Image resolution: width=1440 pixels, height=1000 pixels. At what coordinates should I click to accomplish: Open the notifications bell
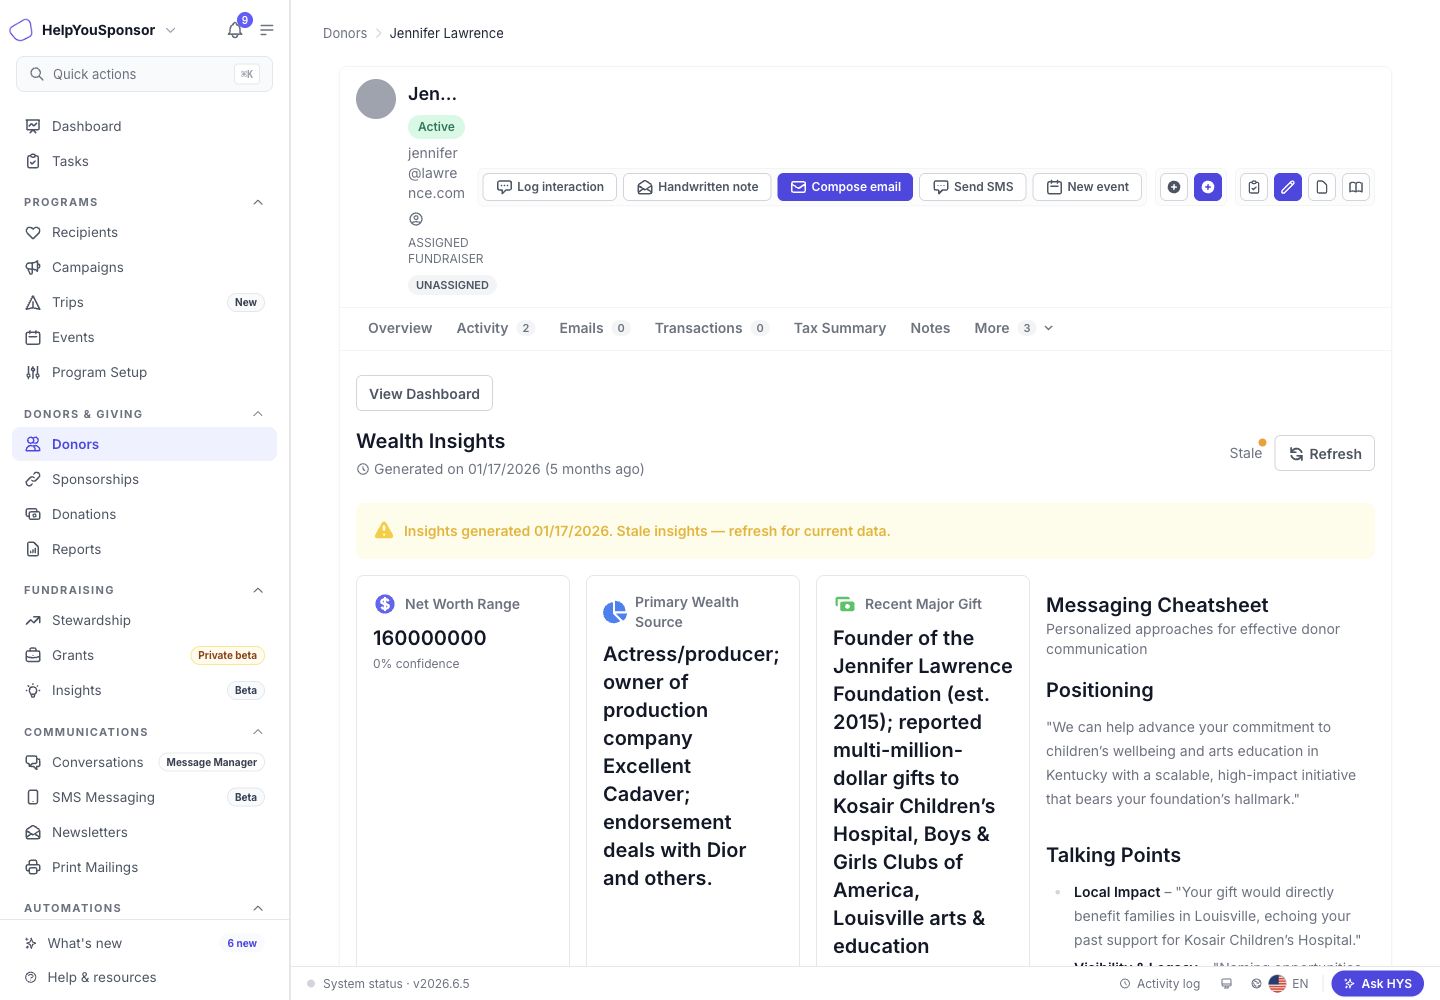point(235,30)
